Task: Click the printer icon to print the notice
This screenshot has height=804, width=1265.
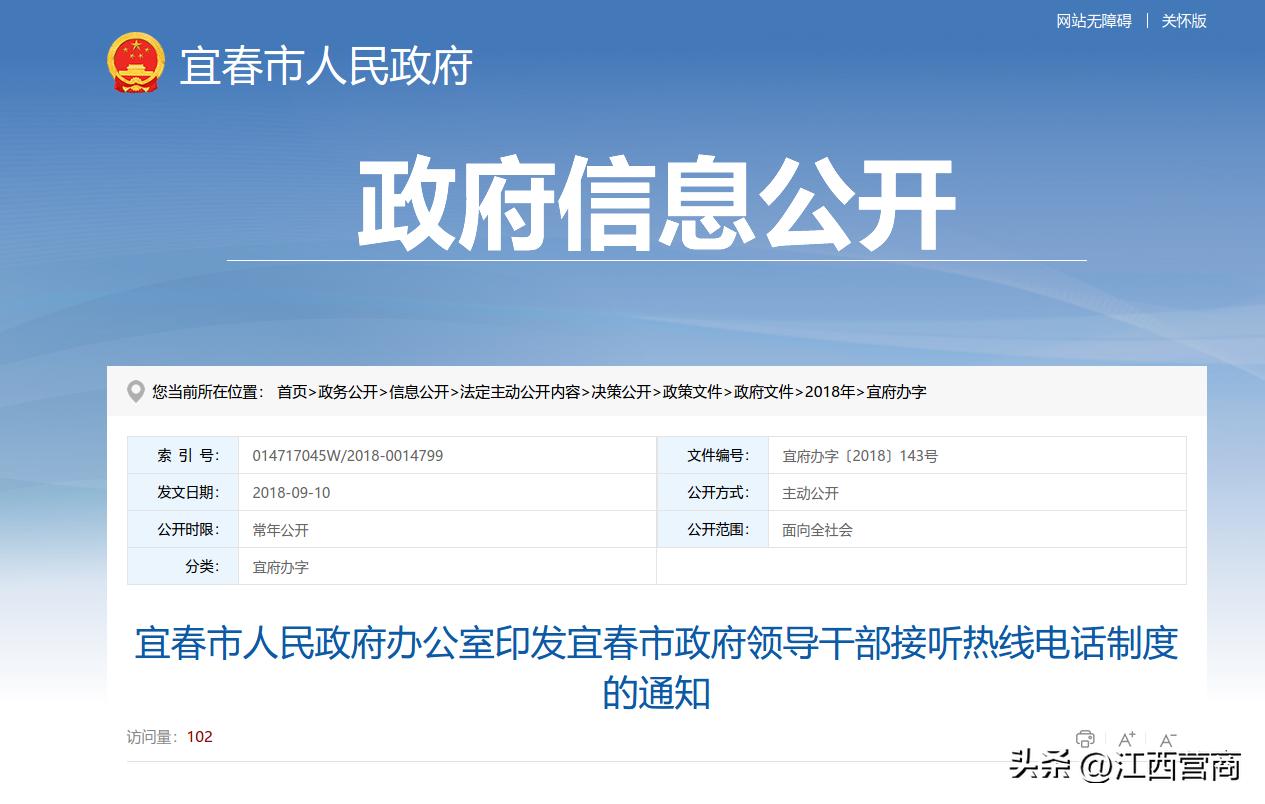Action: pos(1086,740)
